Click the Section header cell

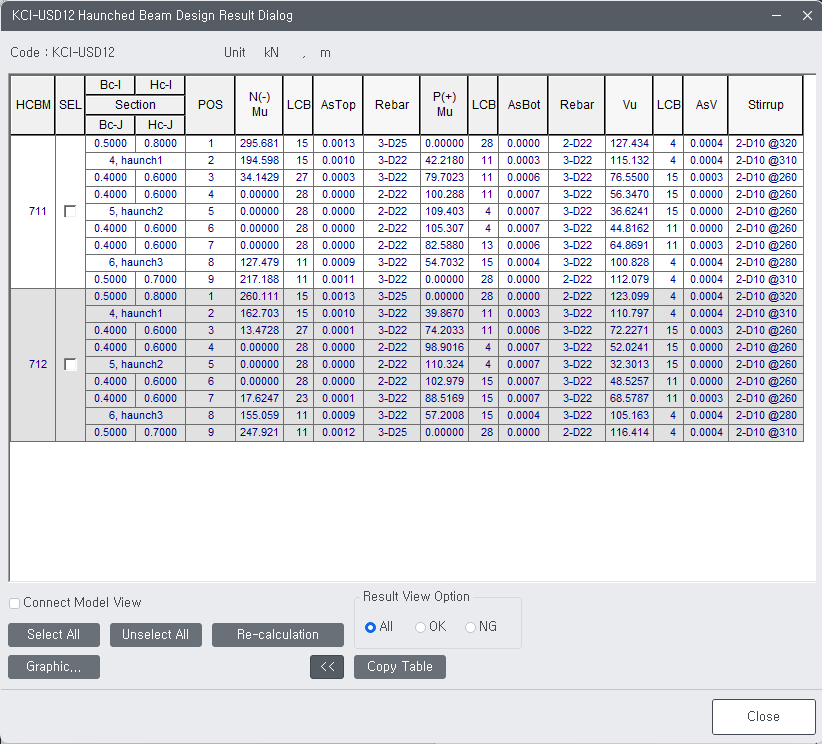(x=135, y=105)
